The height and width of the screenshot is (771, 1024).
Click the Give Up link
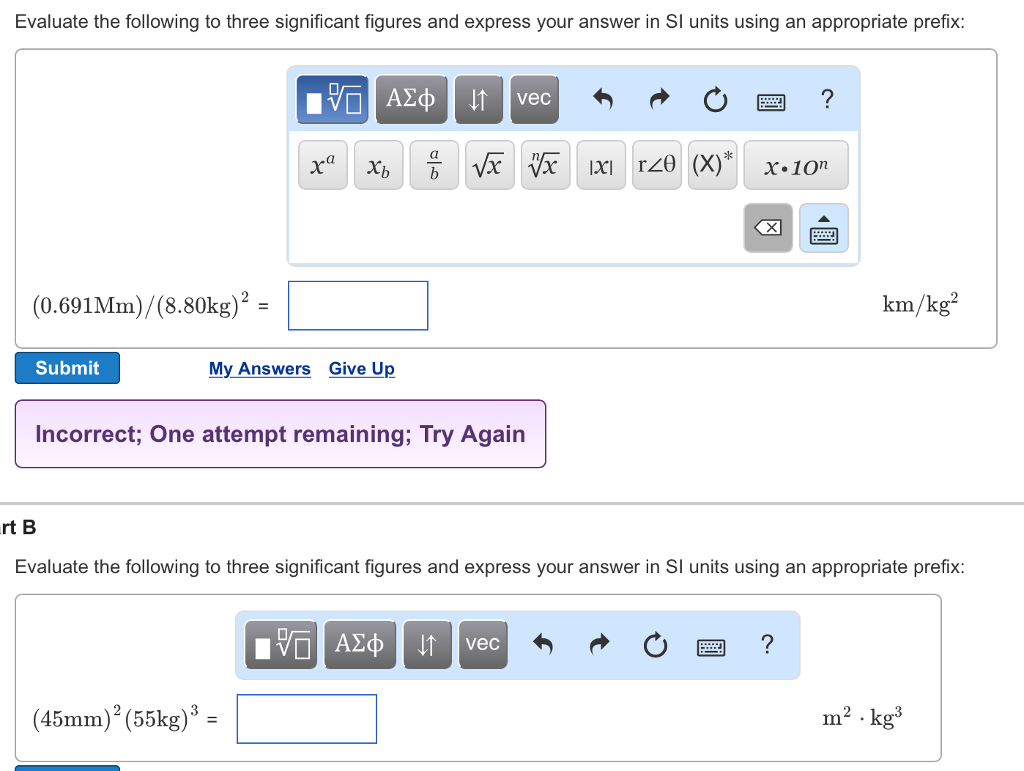click(x=361, y=369)
